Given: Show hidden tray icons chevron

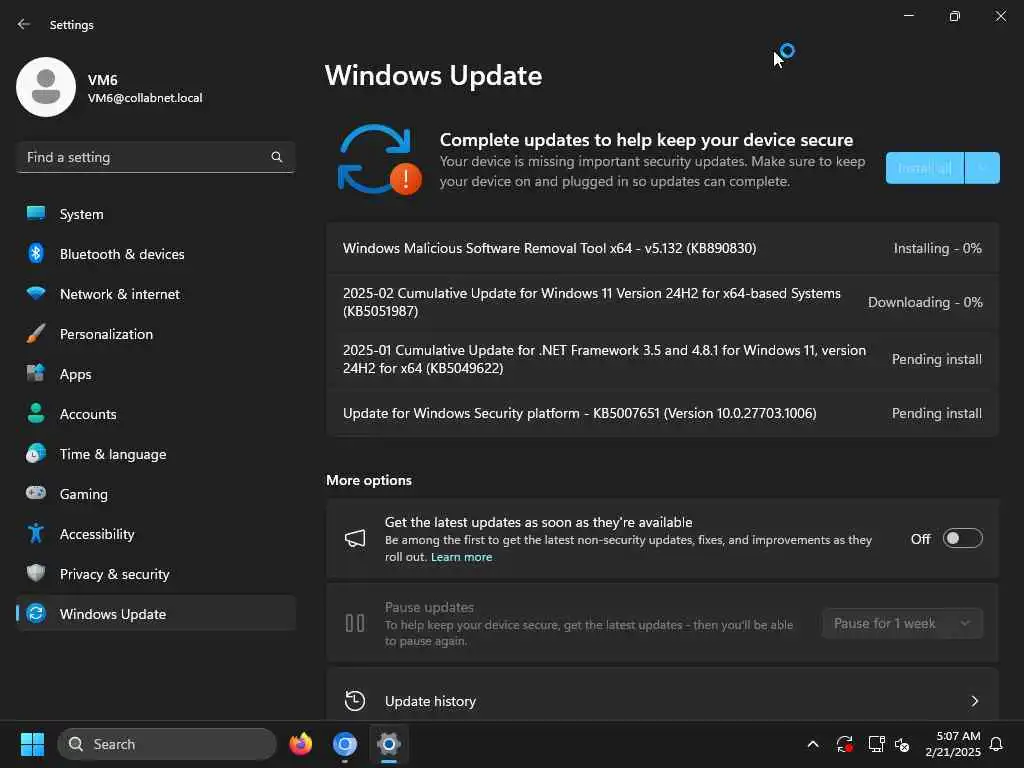Looking at the screenshot, I should pos(813,744).
